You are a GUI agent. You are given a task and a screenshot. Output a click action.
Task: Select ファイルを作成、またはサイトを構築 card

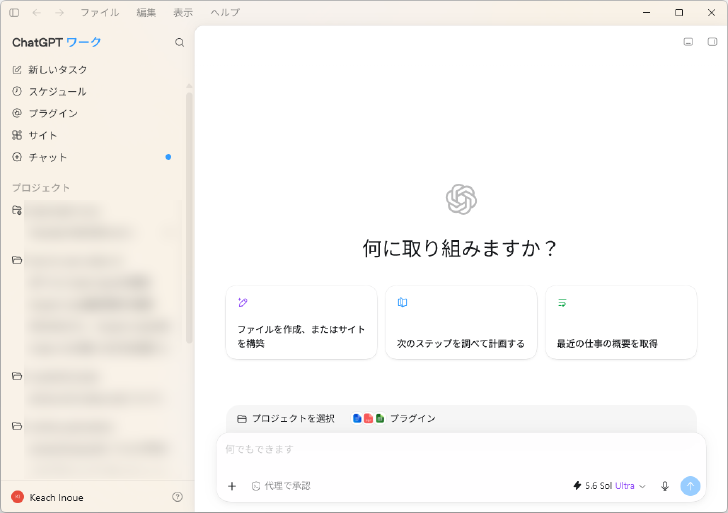(x=301, y=323)
